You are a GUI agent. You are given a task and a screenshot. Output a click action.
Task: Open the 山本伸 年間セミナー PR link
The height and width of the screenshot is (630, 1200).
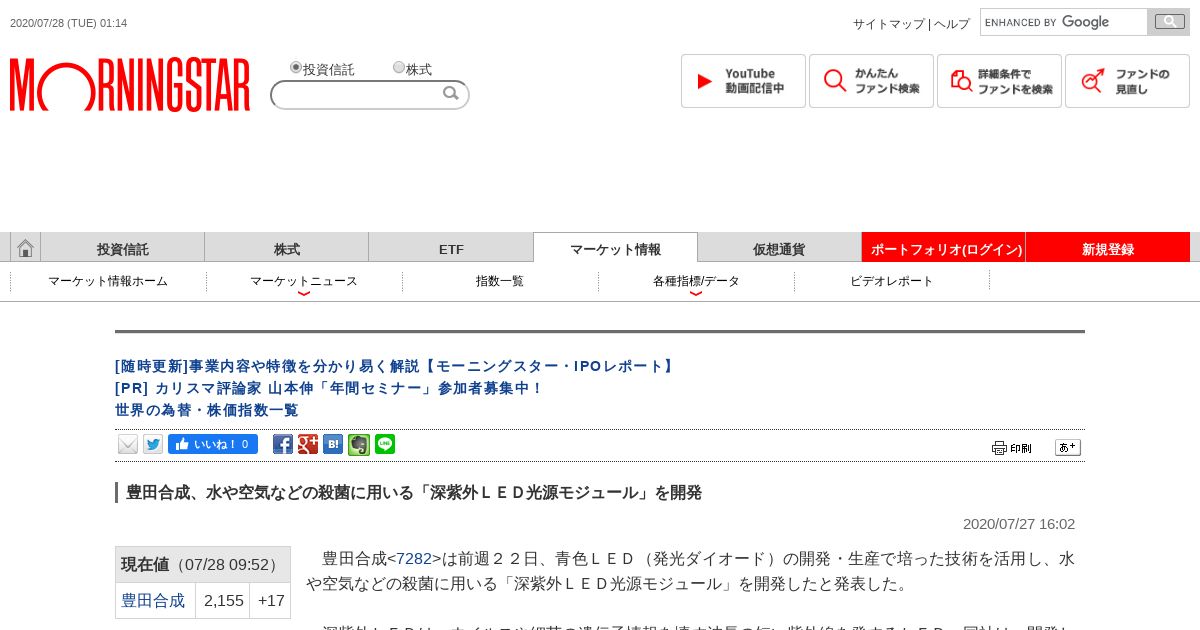click(329, 388)
